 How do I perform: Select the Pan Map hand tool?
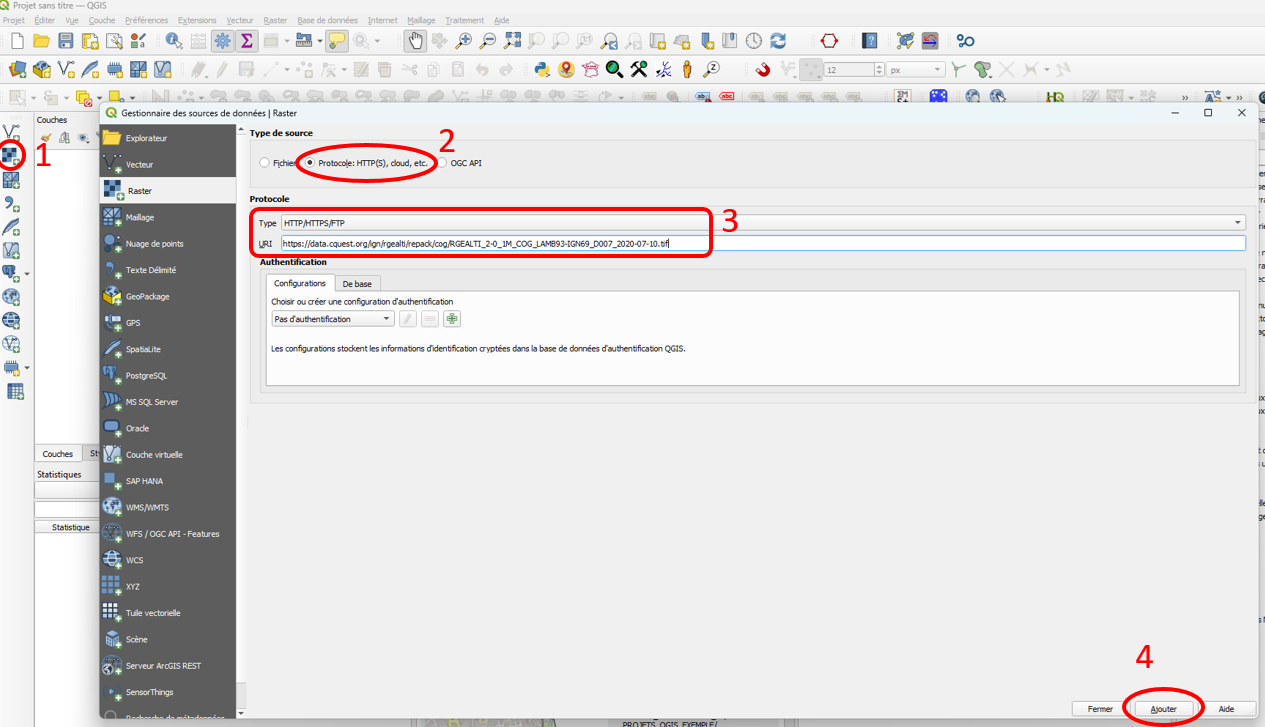tap(415, 41)
